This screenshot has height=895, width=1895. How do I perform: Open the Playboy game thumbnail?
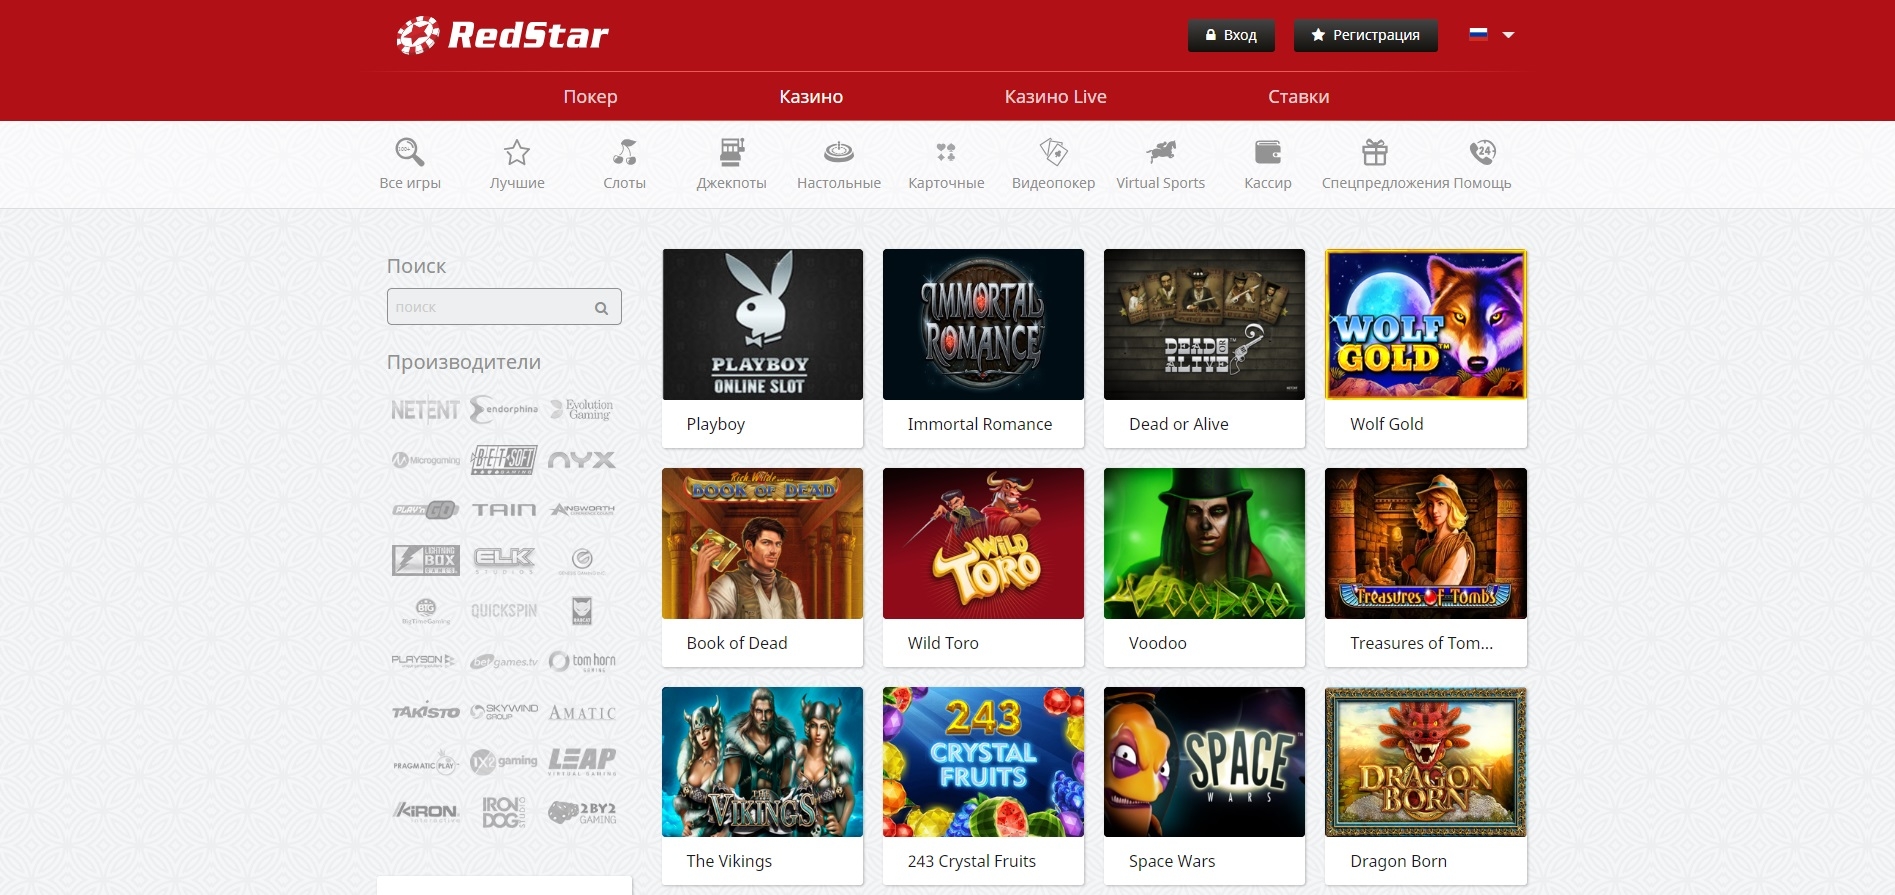pyautogui.click(x=762, y=324)
